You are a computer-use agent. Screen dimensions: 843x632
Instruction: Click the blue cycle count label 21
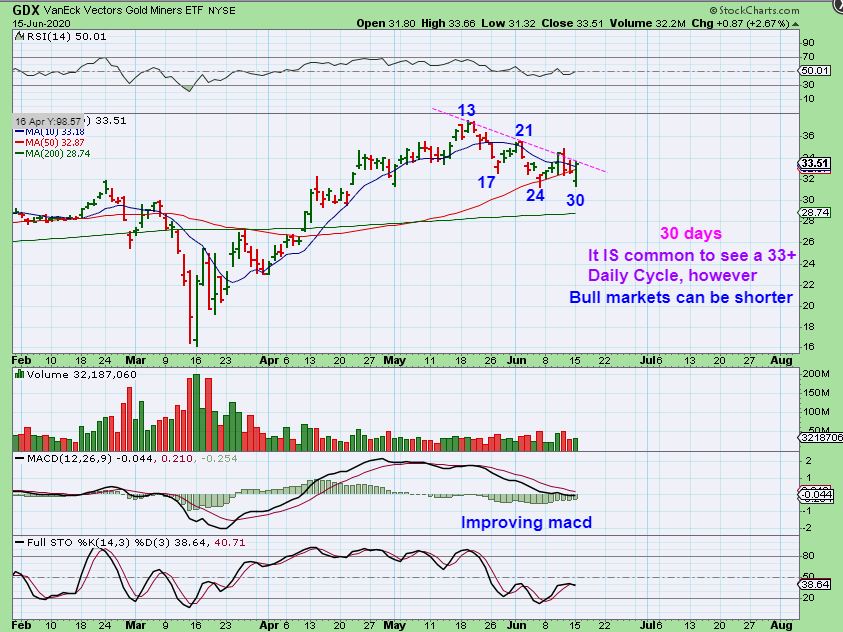(524, 130)
